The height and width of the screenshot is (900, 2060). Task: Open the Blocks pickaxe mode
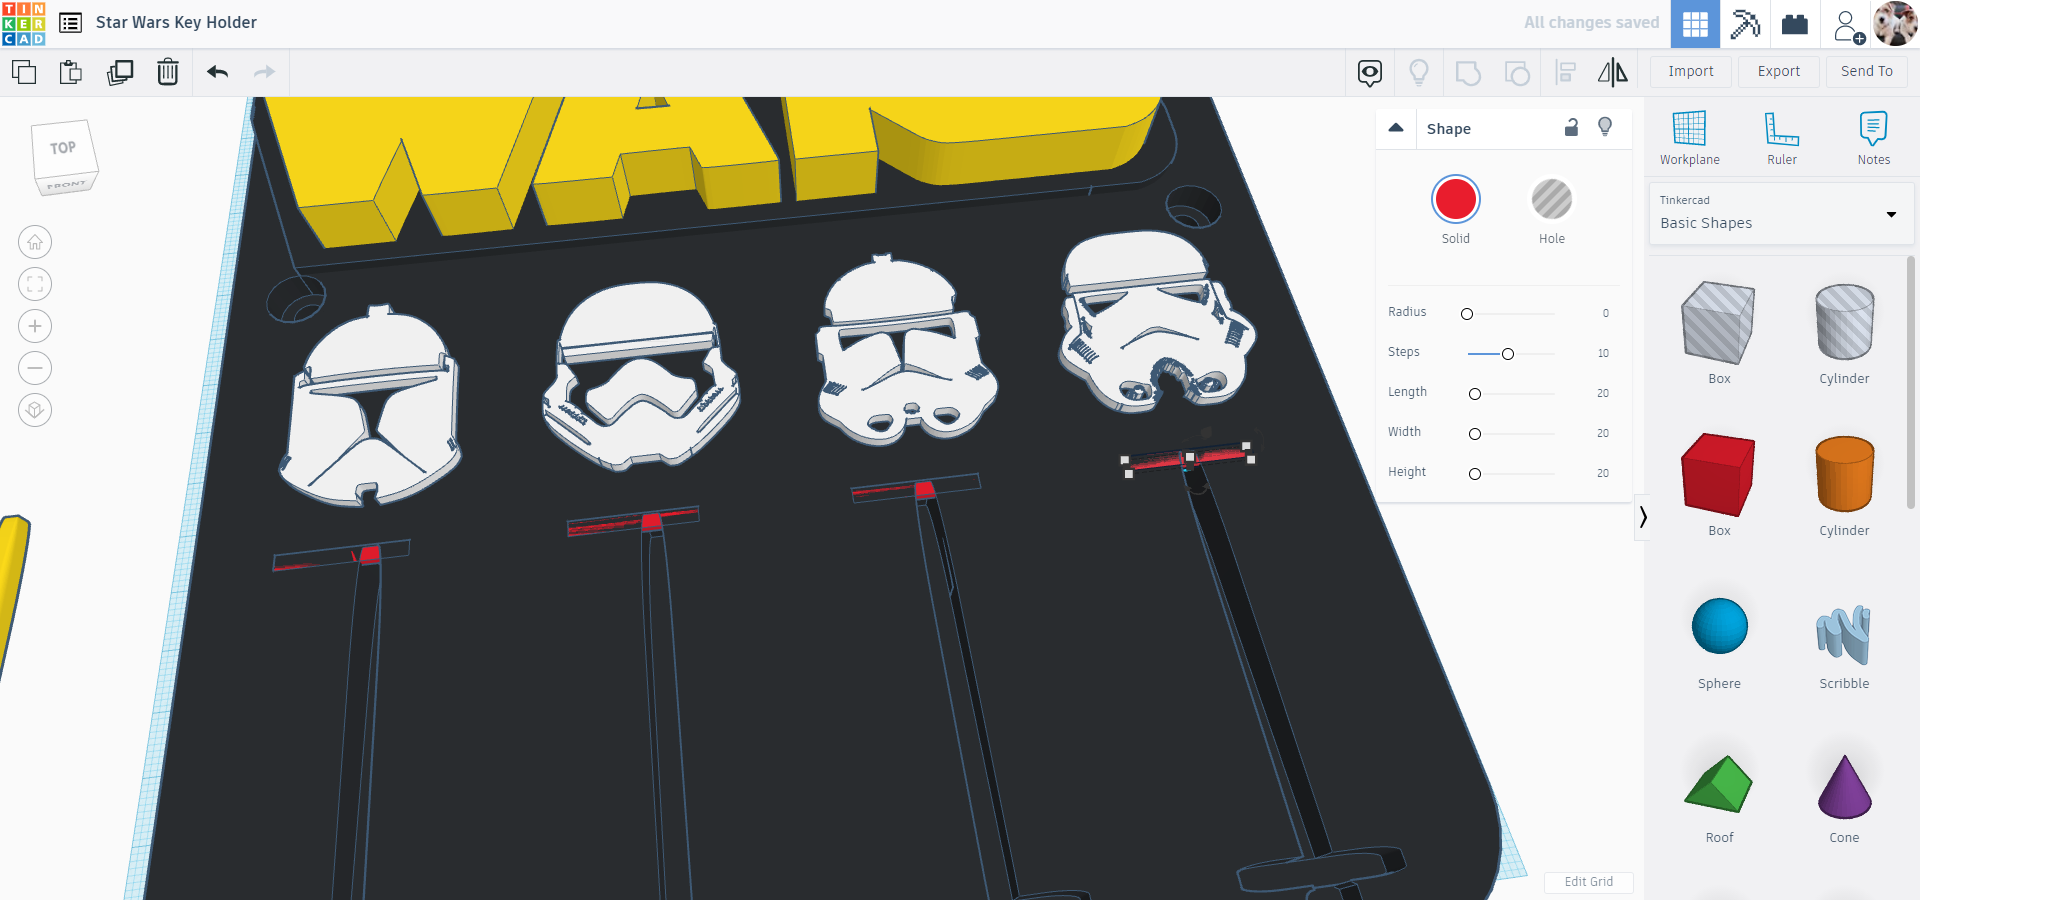(x=1745, y=24)
